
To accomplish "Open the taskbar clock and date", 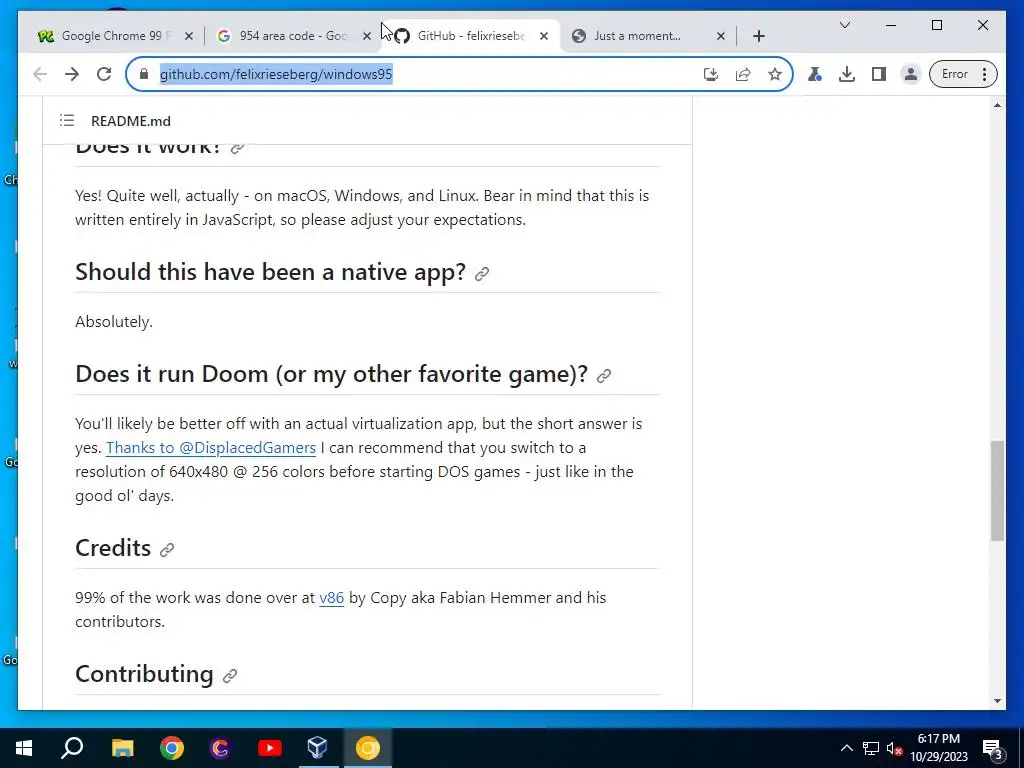I will 939,748.
